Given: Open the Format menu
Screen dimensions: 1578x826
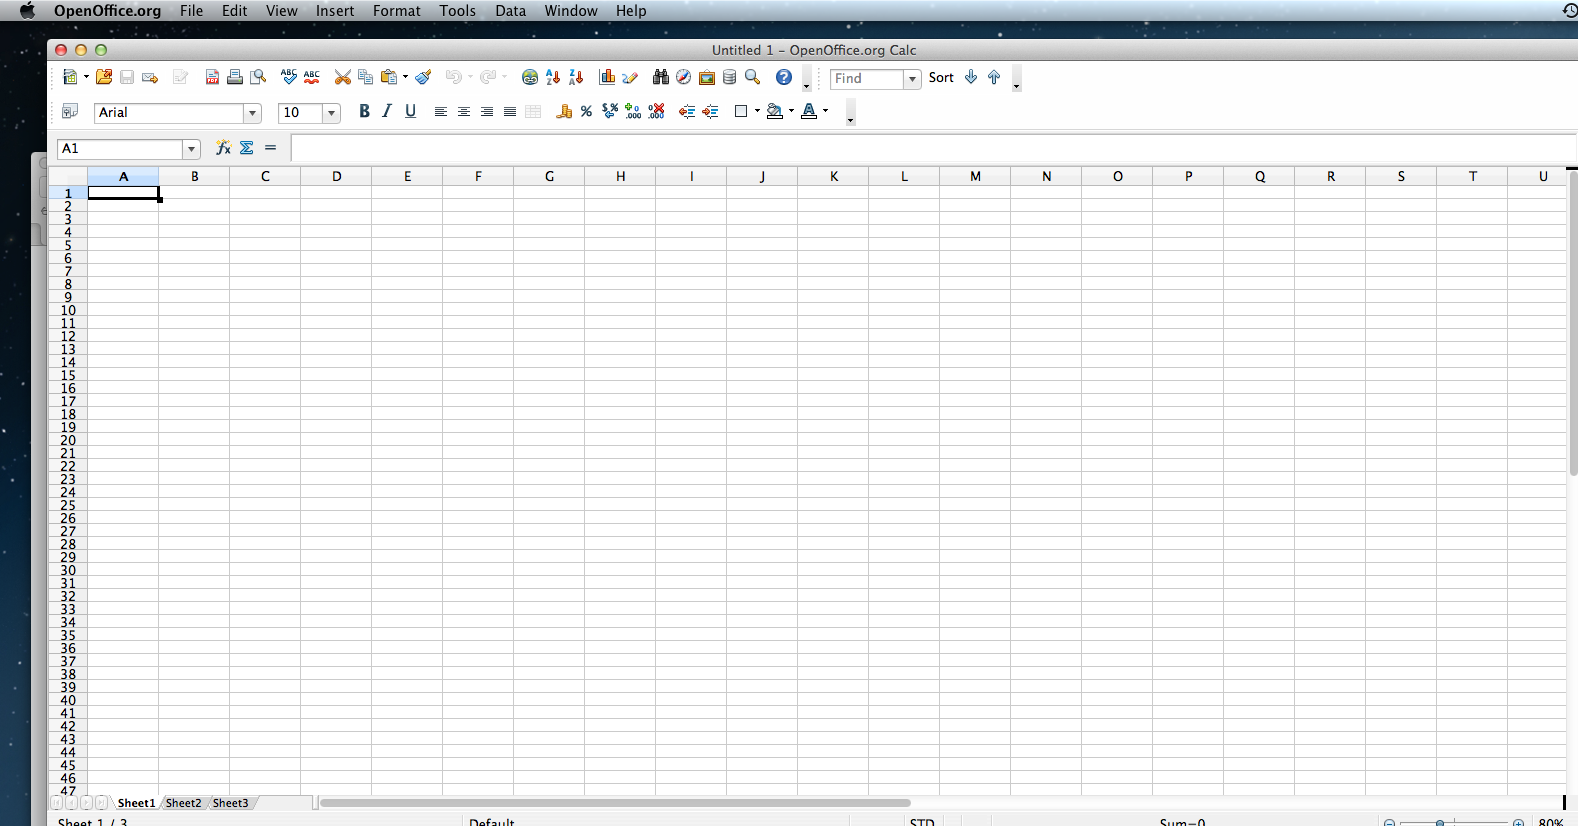Looking at the screenshot, I should point(397,11).
